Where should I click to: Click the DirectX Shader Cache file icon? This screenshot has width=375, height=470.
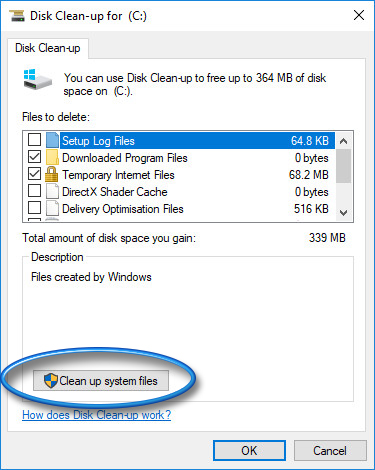[52, 192]
